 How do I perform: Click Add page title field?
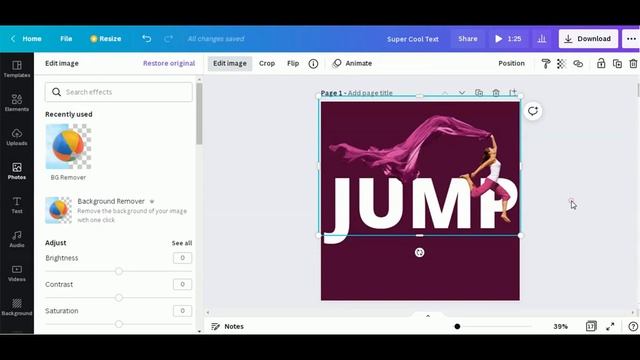(370, 93)
